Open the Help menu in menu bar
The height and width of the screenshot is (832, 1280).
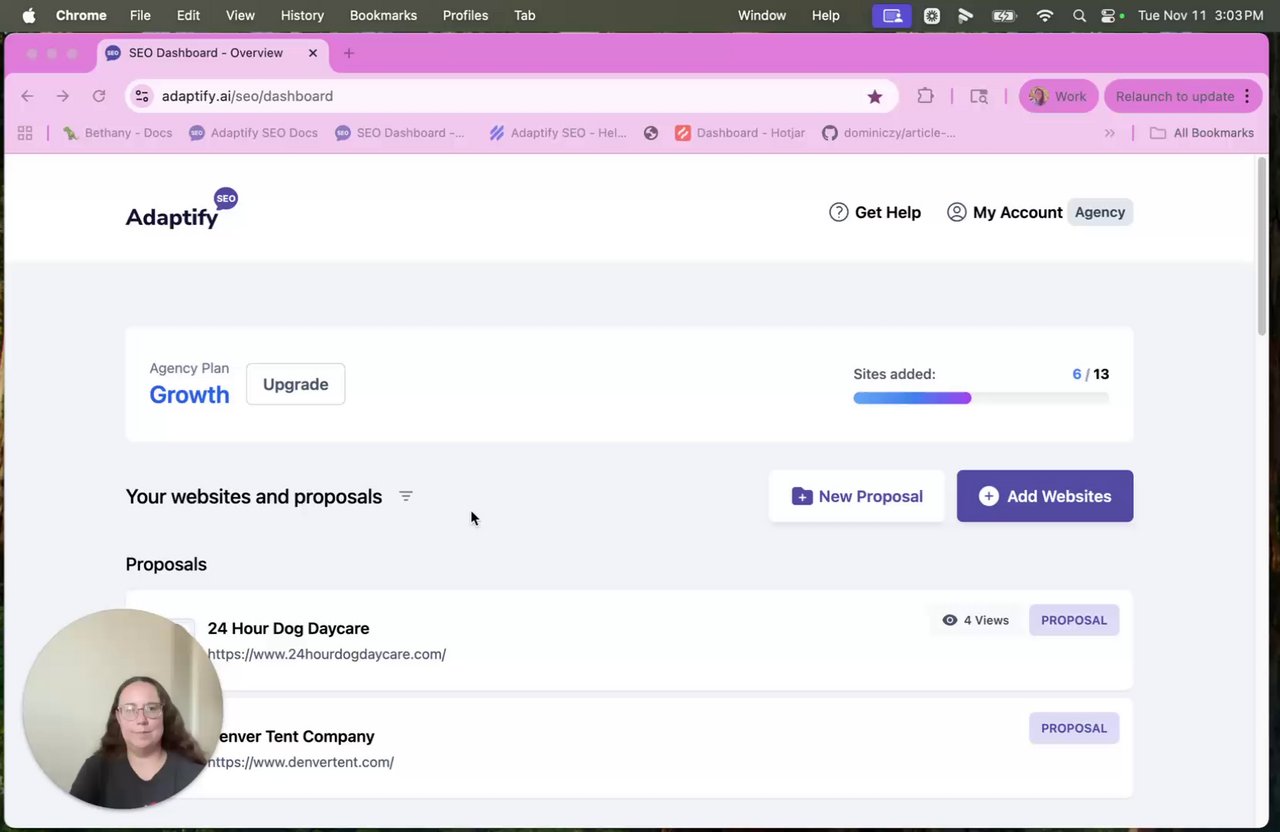(x=826, y=15)
